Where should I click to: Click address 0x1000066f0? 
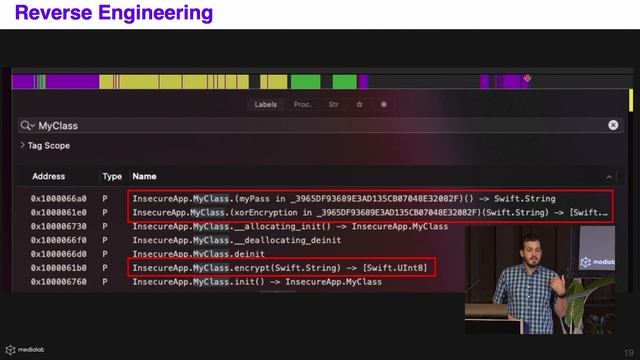click(59, 240)
